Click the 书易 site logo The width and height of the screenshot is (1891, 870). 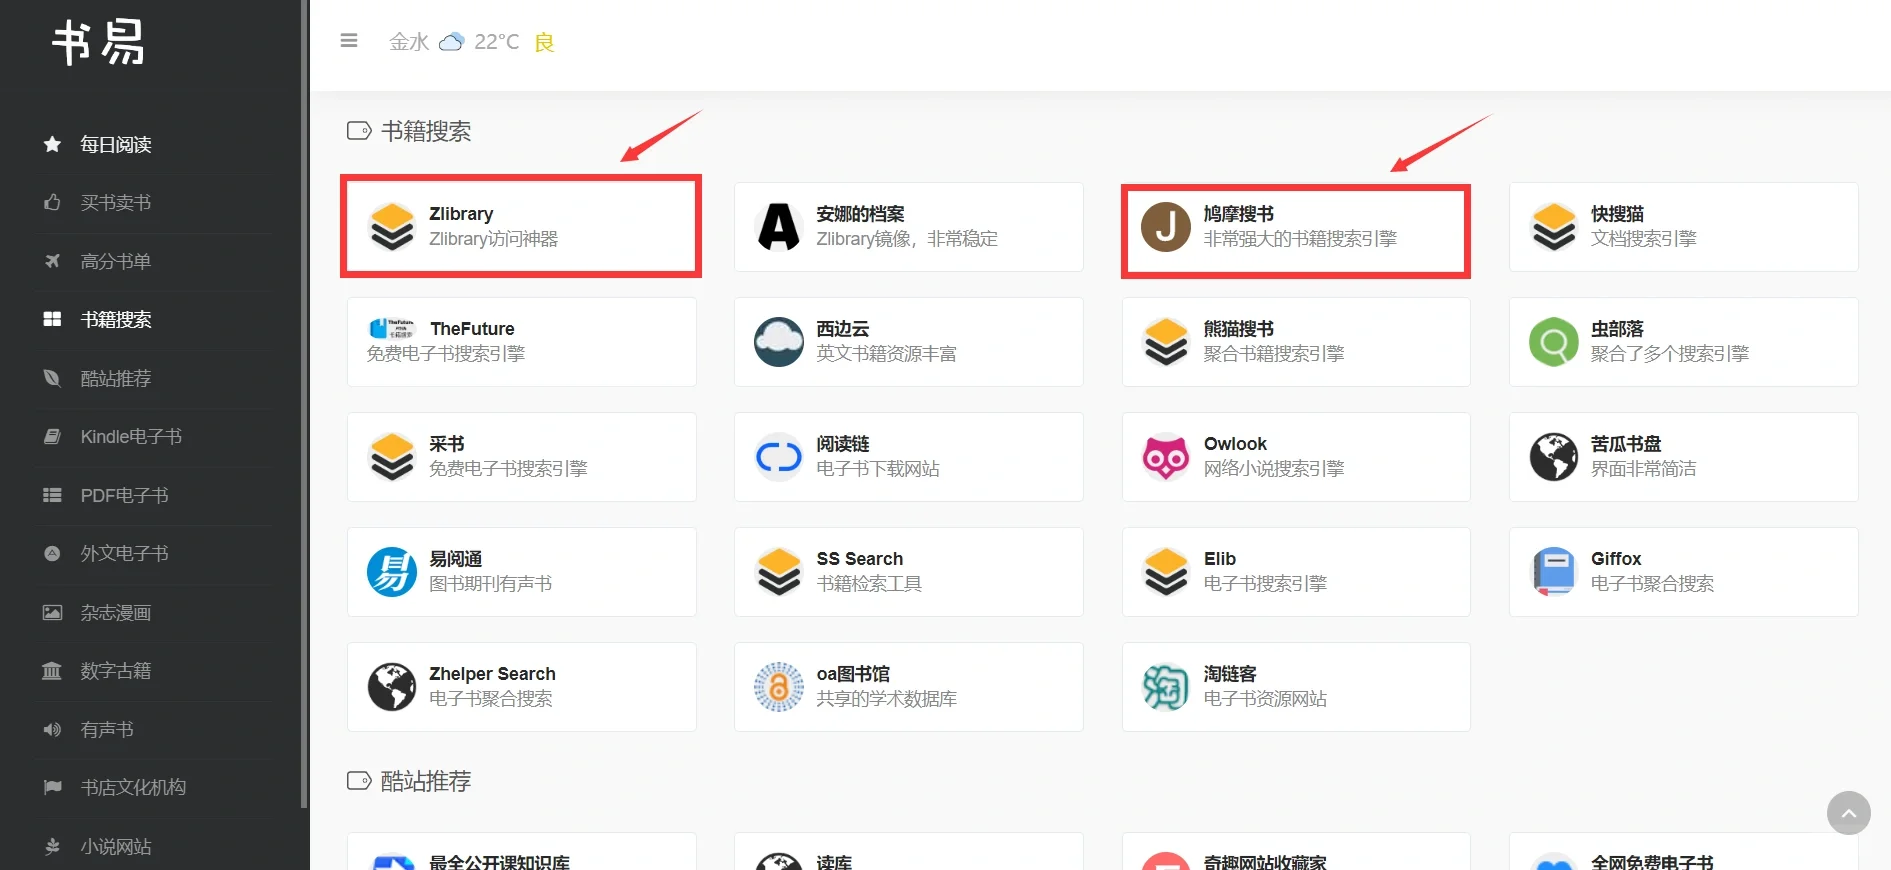coord(98,43)
